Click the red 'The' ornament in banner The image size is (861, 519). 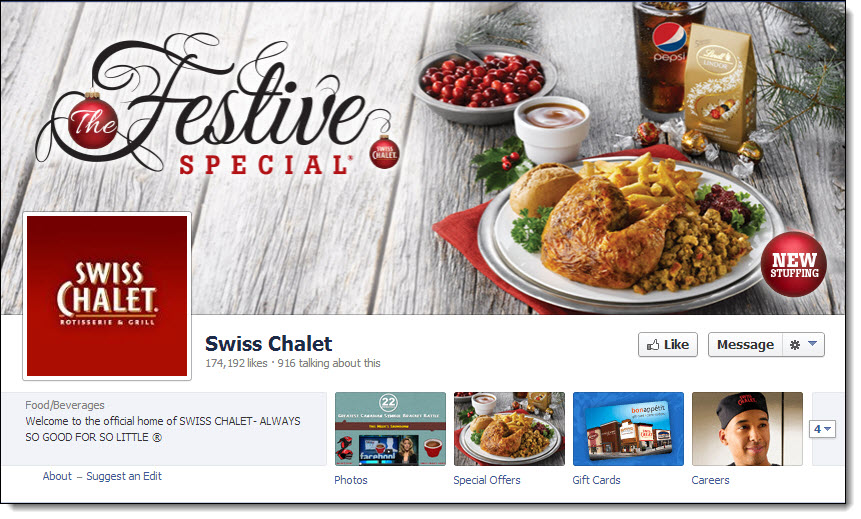(x=93, y=122)
